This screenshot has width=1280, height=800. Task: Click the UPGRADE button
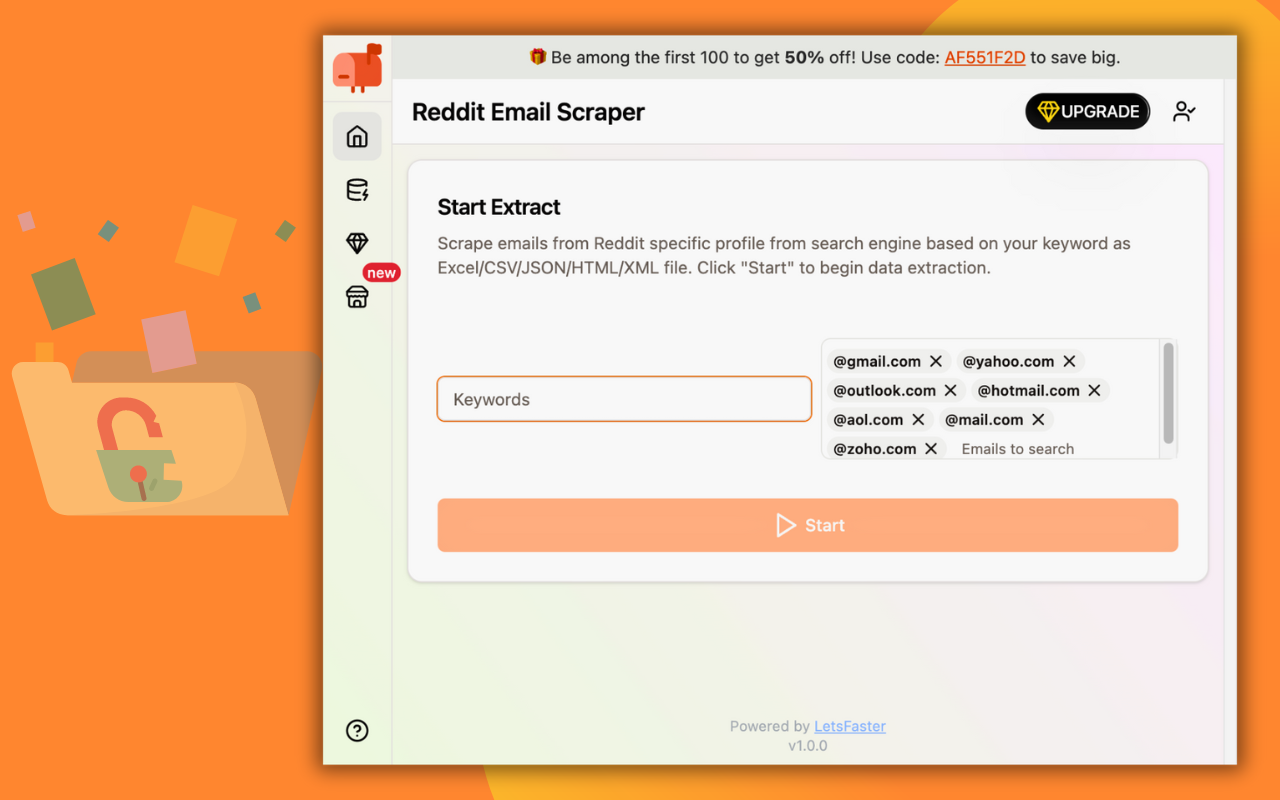[x=1088, y=112]
